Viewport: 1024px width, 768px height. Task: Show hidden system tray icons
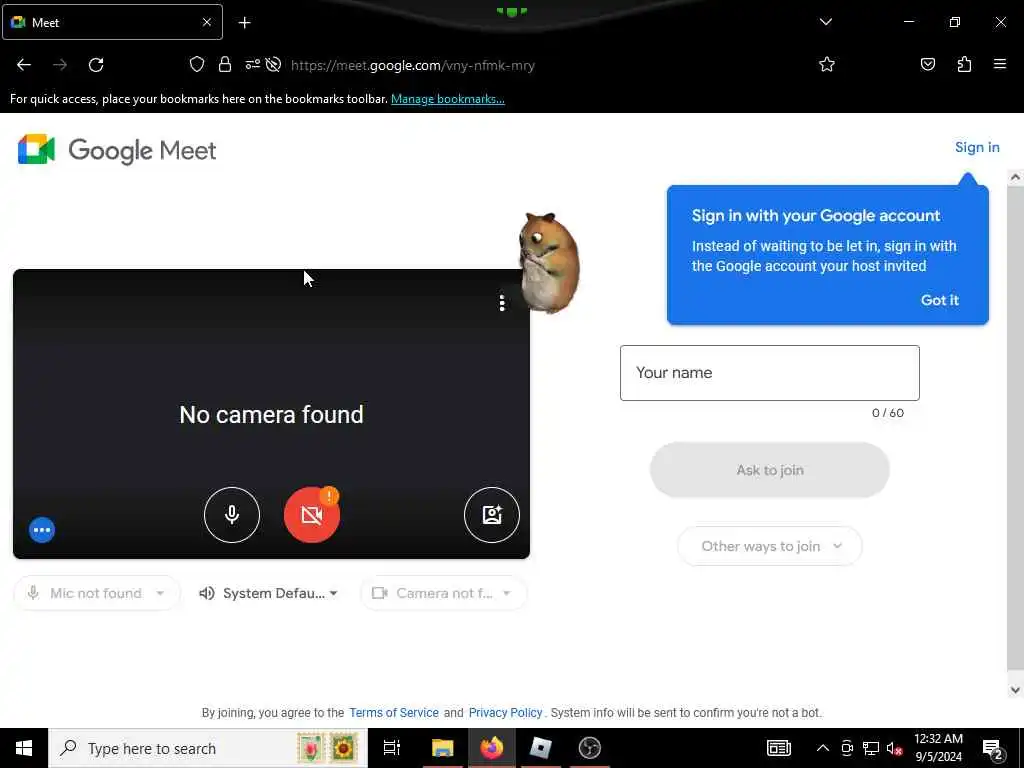pos(823,748)
